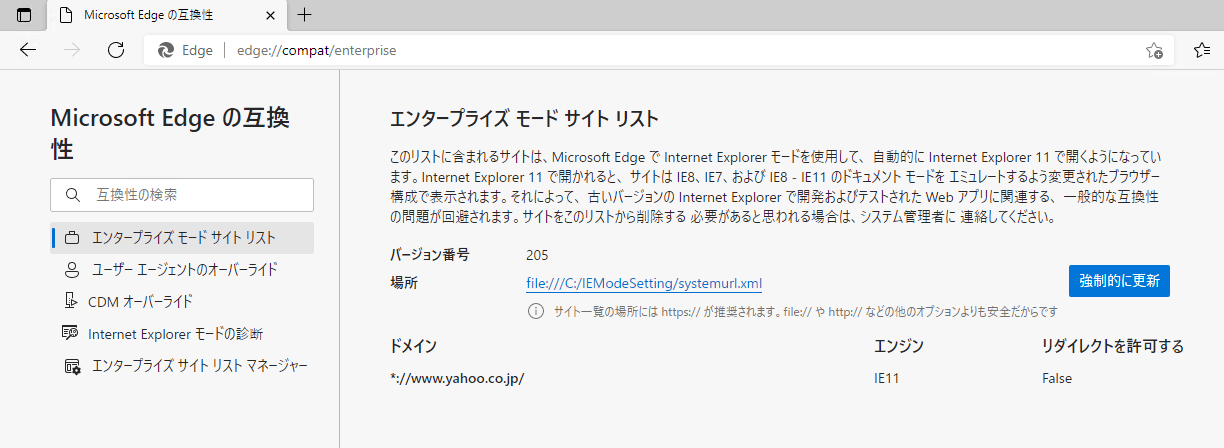The width and height of the screenshot is (1224, 448).
Task: Click the site list manager gear icon
Action: tap(72, 366)
